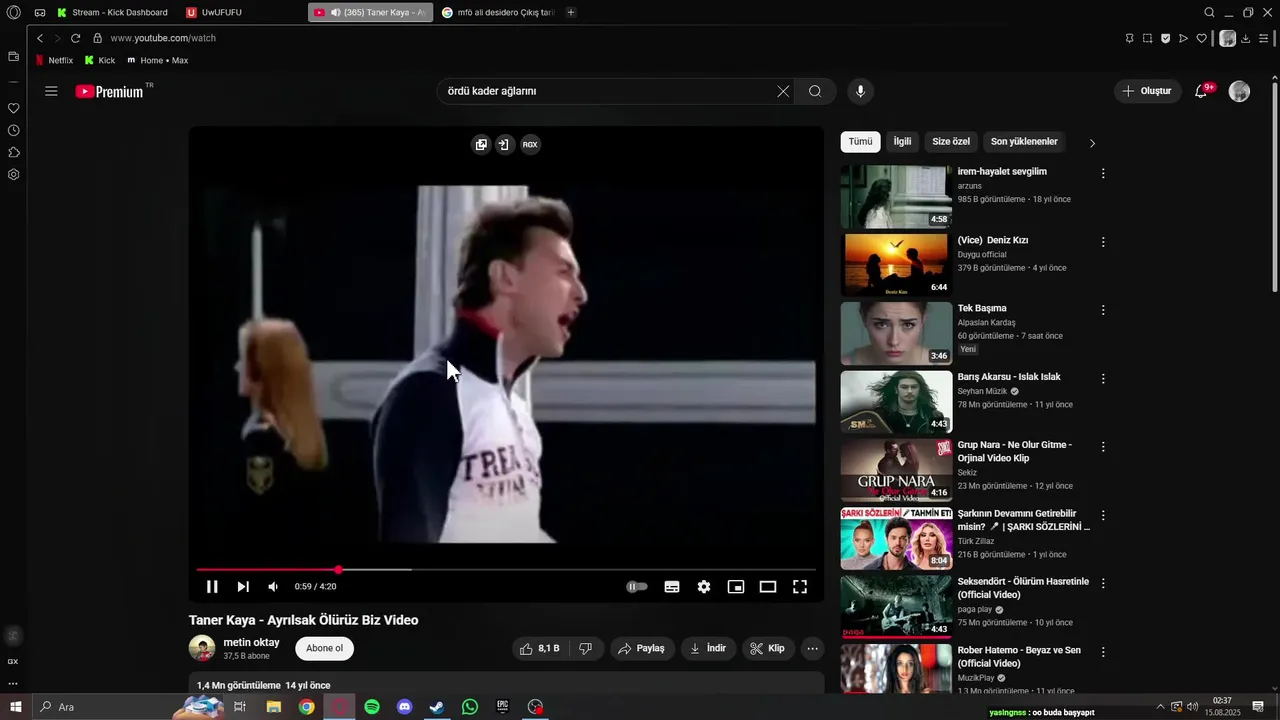Open the metin oktay channel link
The height and width of the screenshot is (720, 1280).
coord(251,642)
